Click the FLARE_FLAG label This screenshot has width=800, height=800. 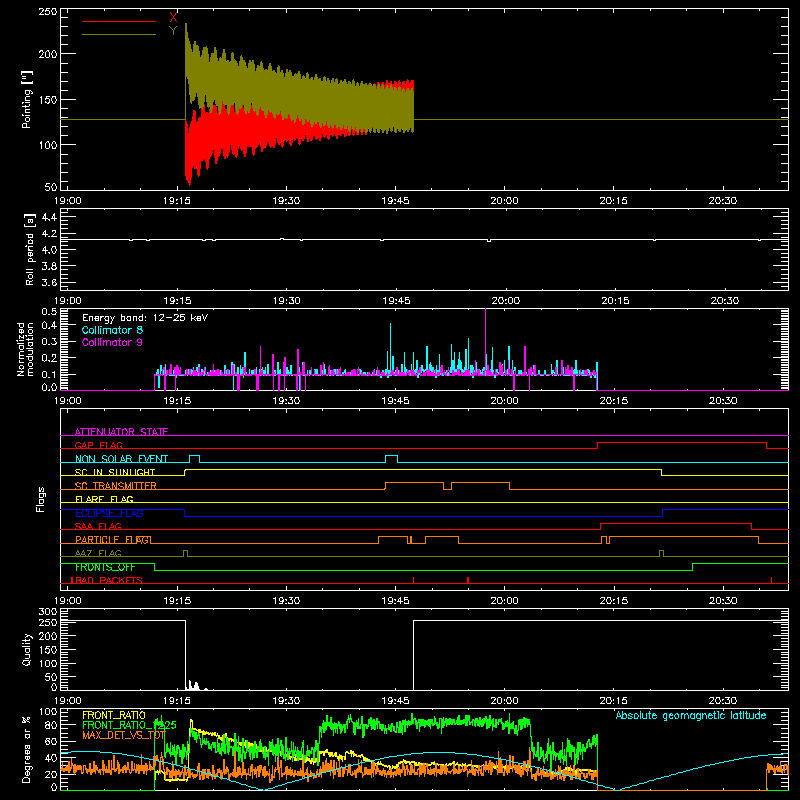pos(104,499)
